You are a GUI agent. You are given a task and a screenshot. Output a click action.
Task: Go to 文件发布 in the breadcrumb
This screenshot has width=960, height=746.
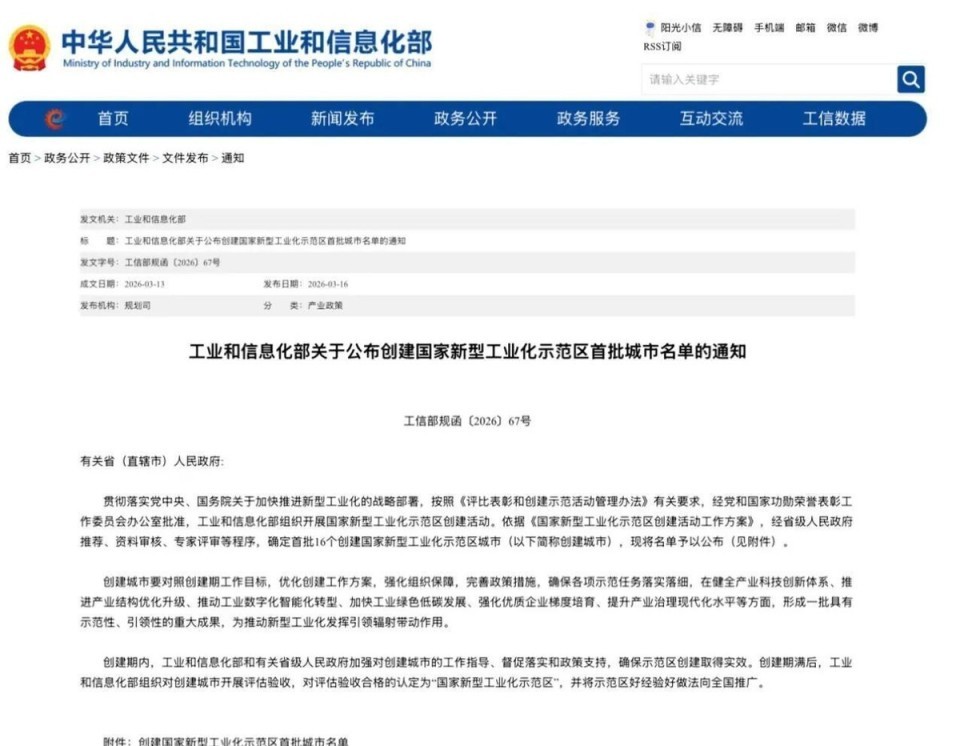click(185, 158)
